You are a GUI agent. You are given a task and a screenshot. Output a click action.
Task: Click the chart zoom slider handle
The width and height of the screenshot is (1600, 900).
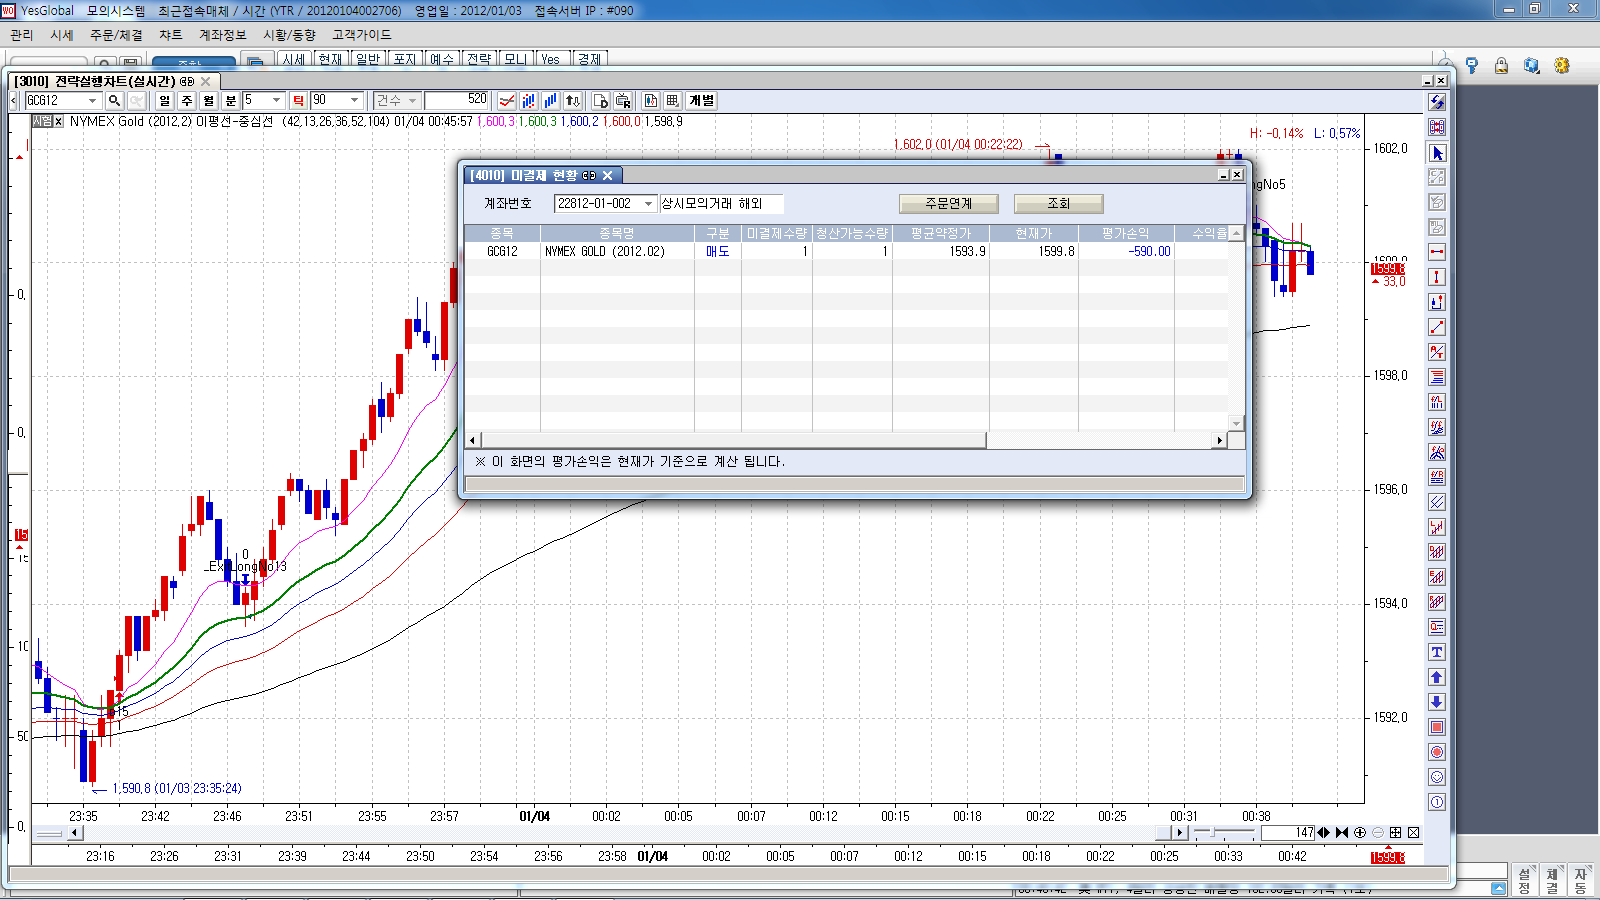tap(1212, 832)
